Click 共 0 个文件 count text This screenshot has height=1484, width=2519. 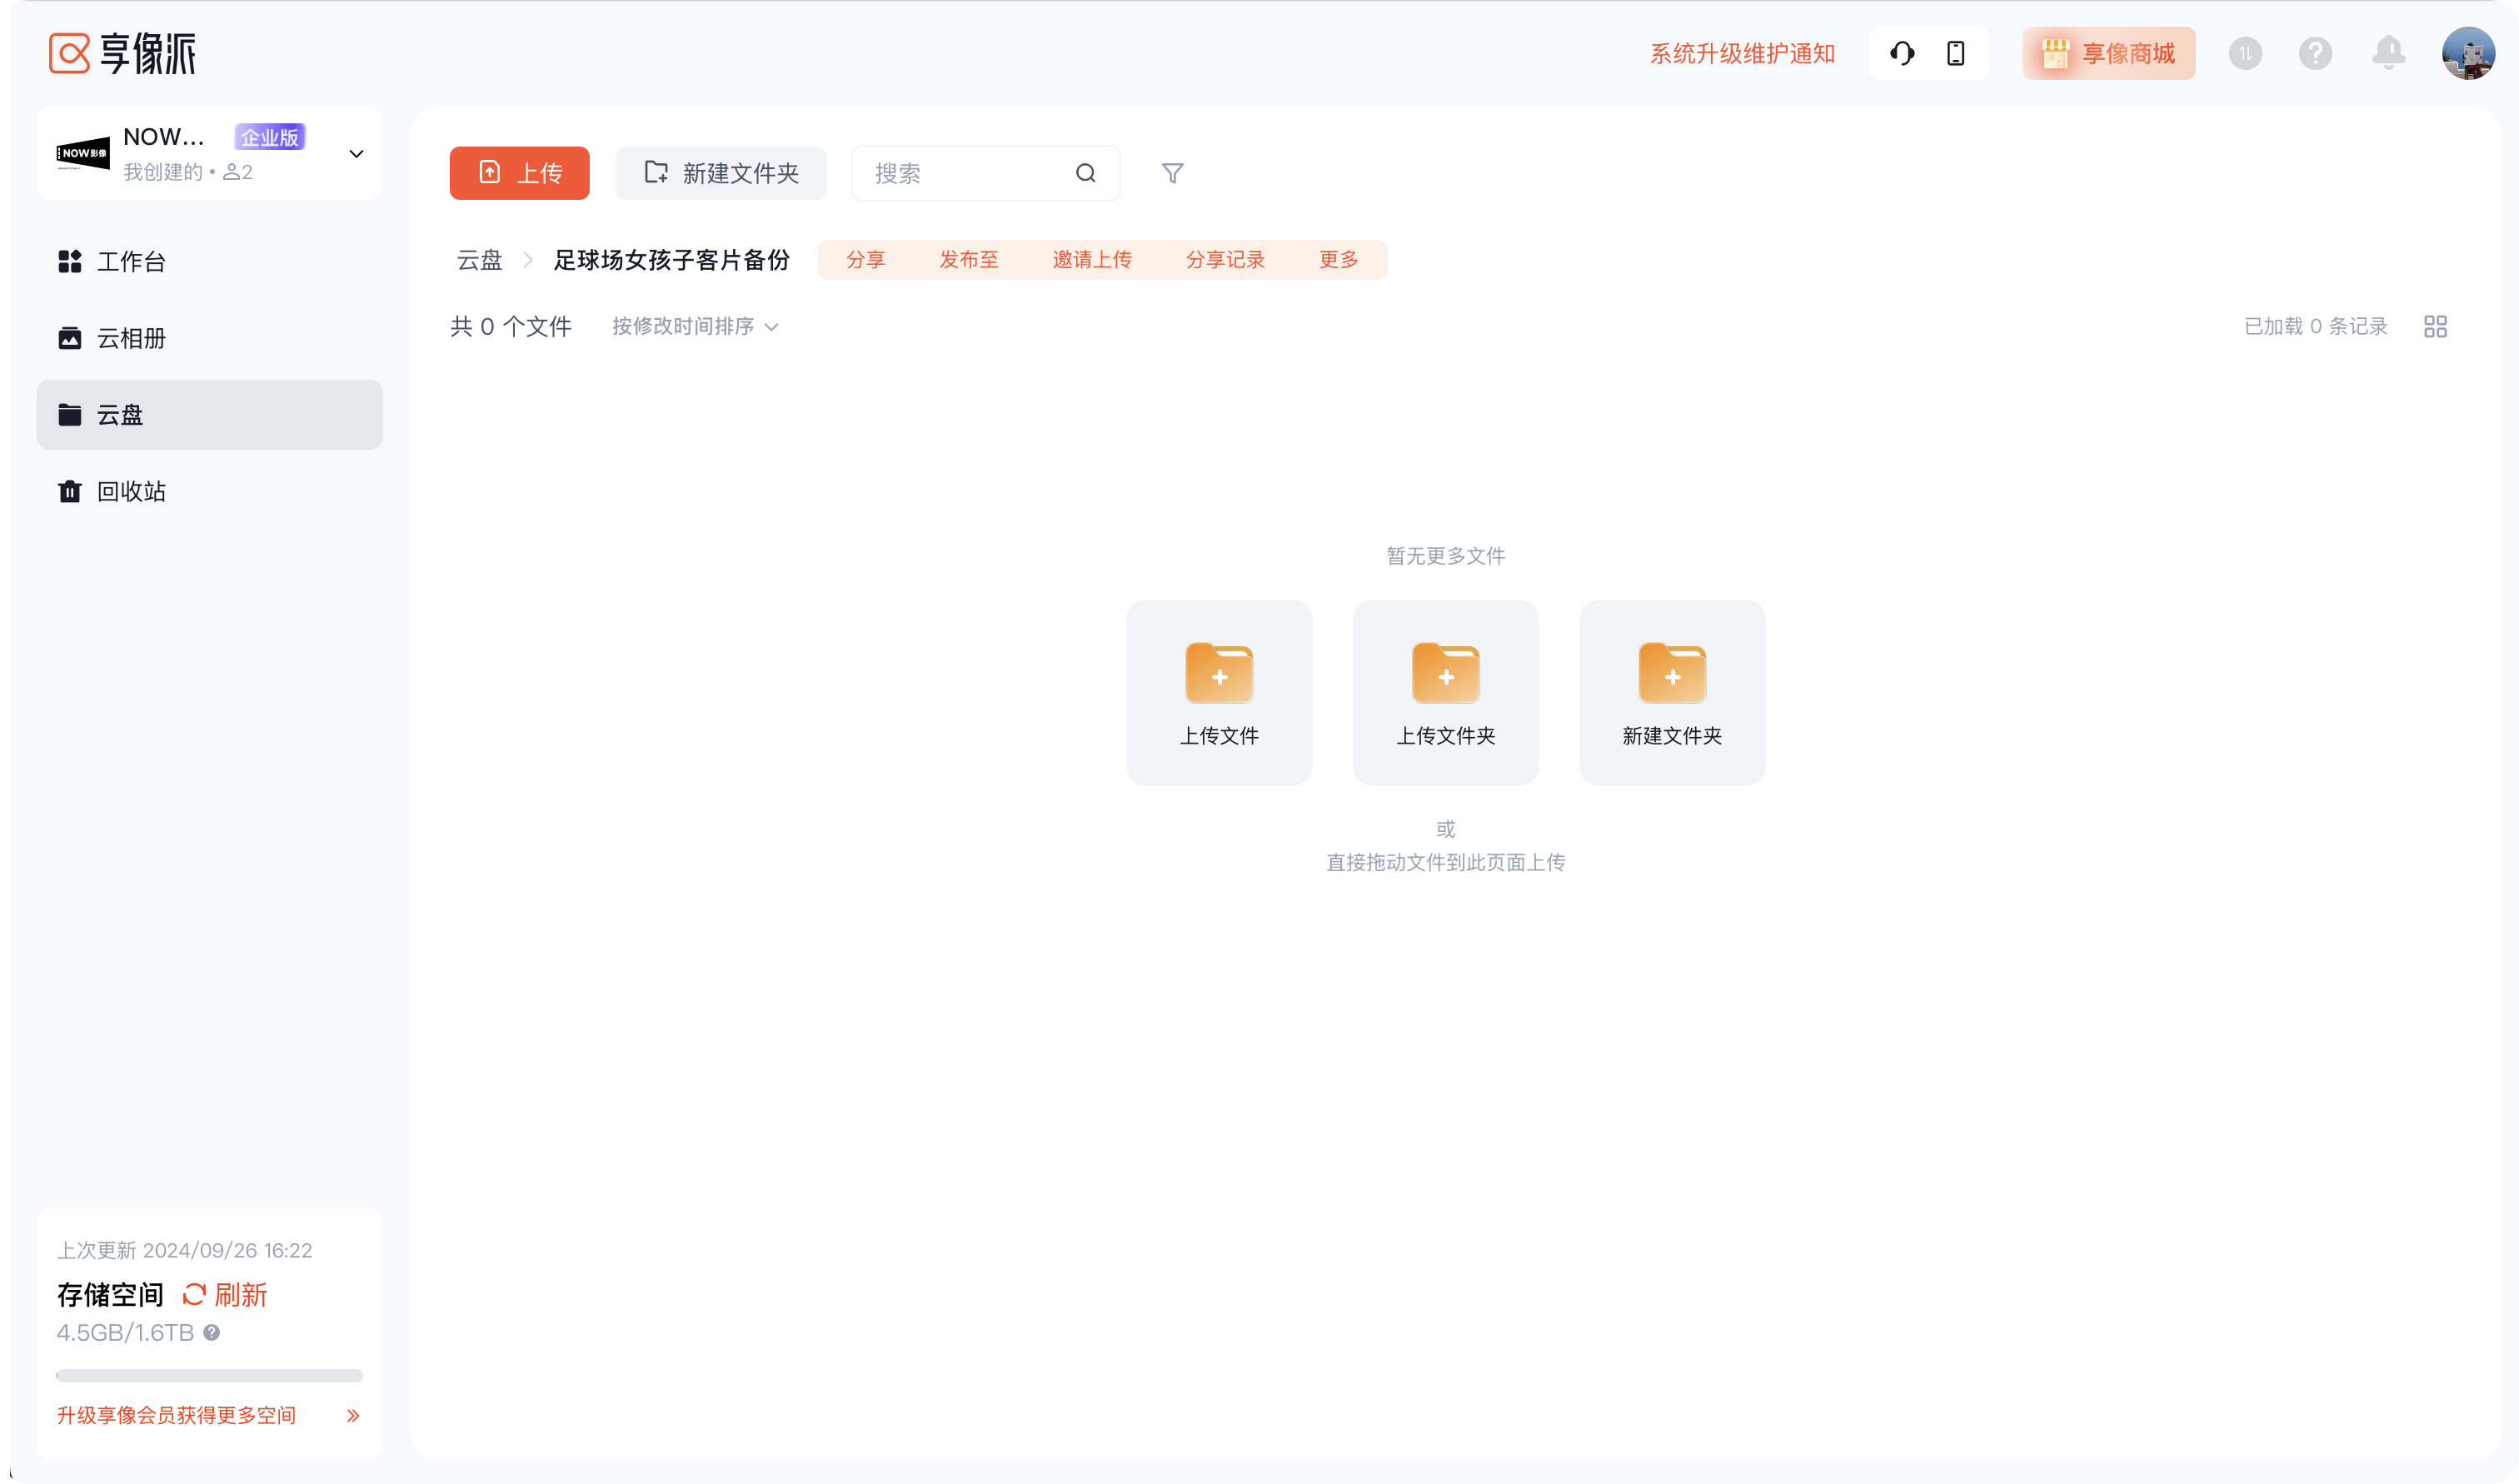click(x=511, y=326)
